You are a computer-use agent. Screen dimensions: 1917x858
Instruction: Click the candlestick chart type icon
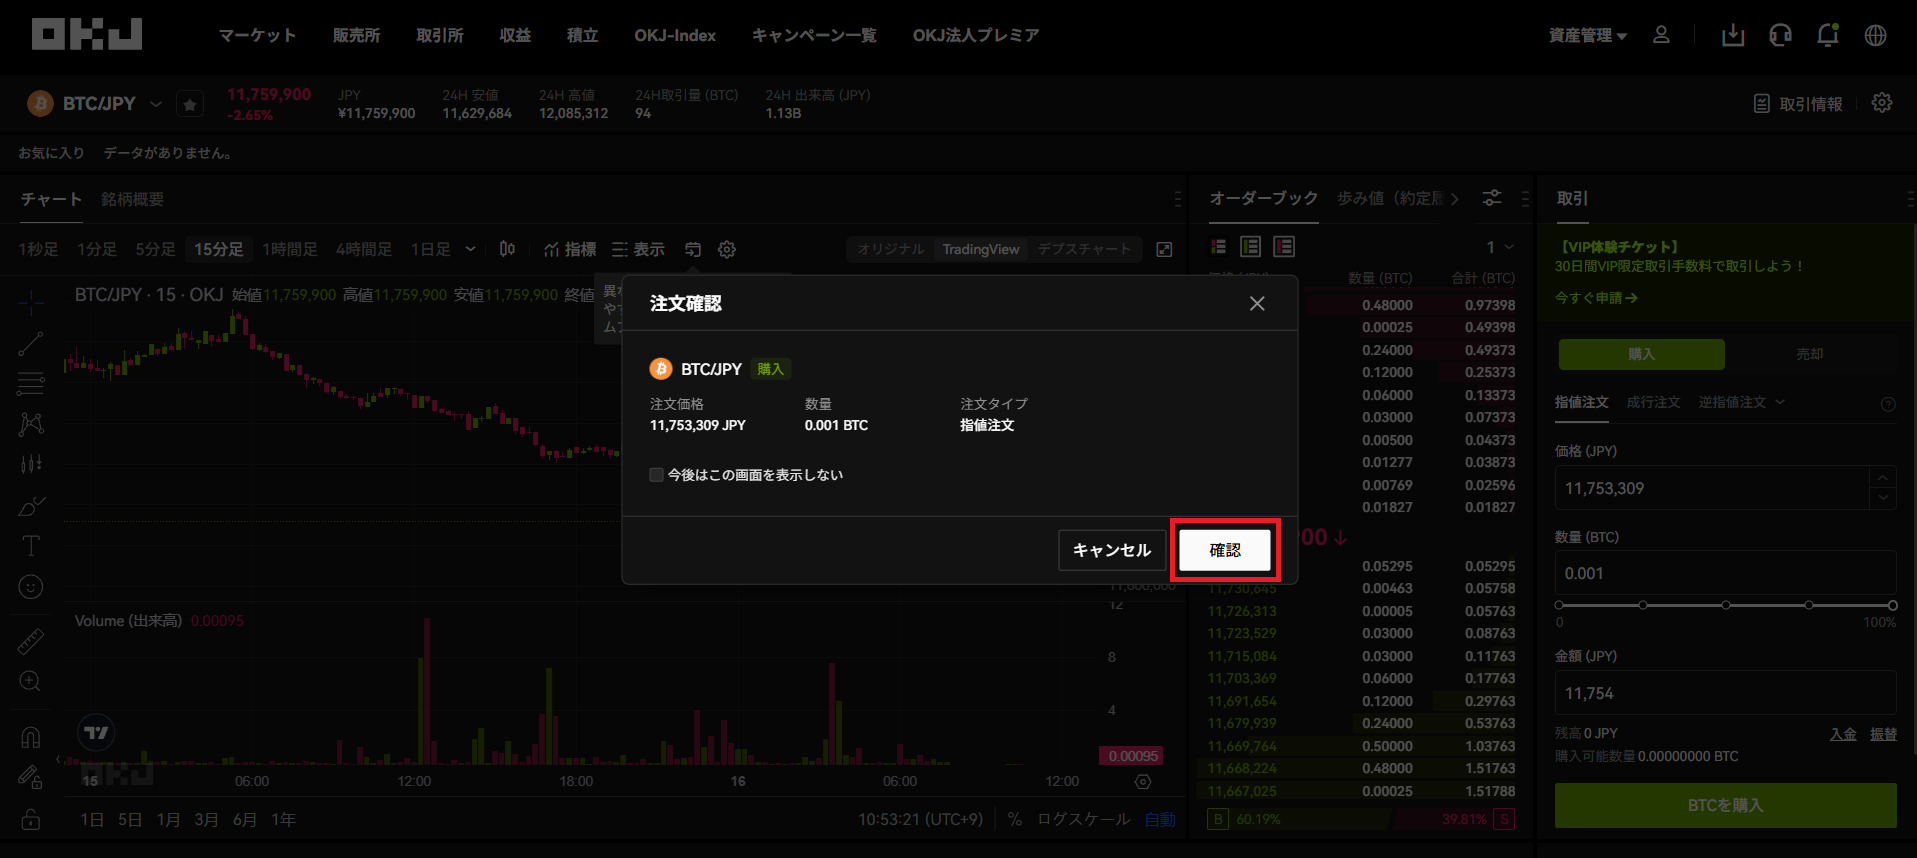click(508, 249)
